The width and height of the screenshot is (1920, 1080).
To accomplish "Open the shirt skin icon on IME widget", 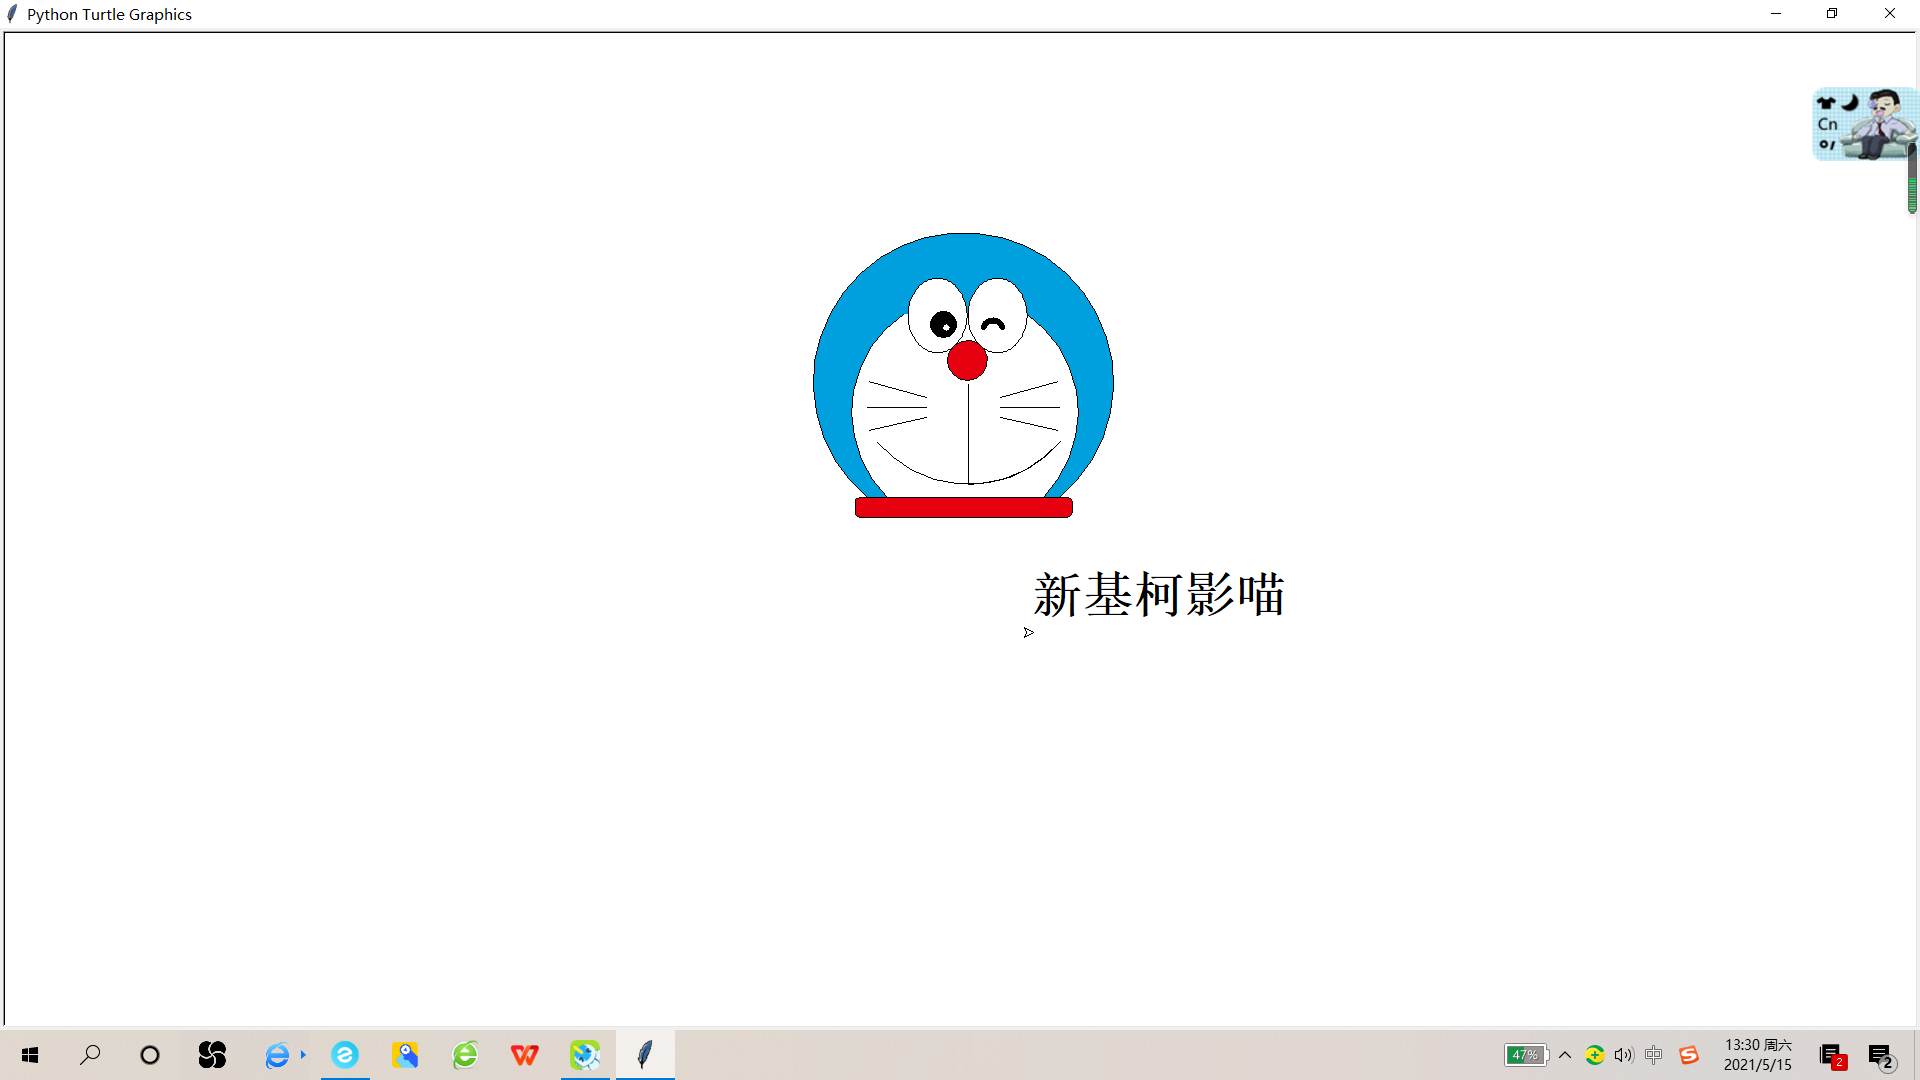I will click(x=1826, y=102).
